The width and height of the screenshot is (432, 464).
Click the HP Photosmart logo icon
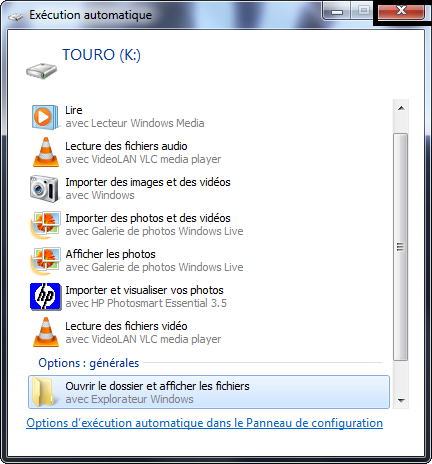(x=46, y=297)
